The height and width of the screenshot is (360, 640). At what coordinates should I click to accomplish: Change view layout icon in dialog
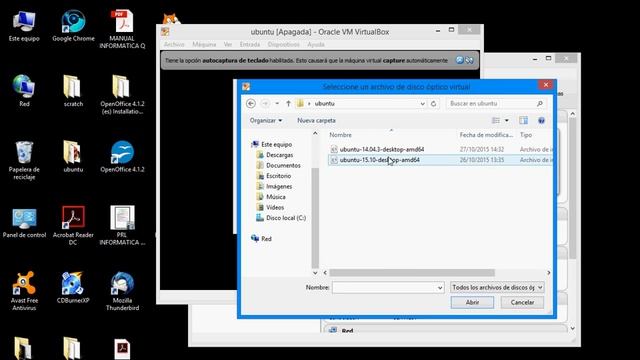[x=496, y=120]
